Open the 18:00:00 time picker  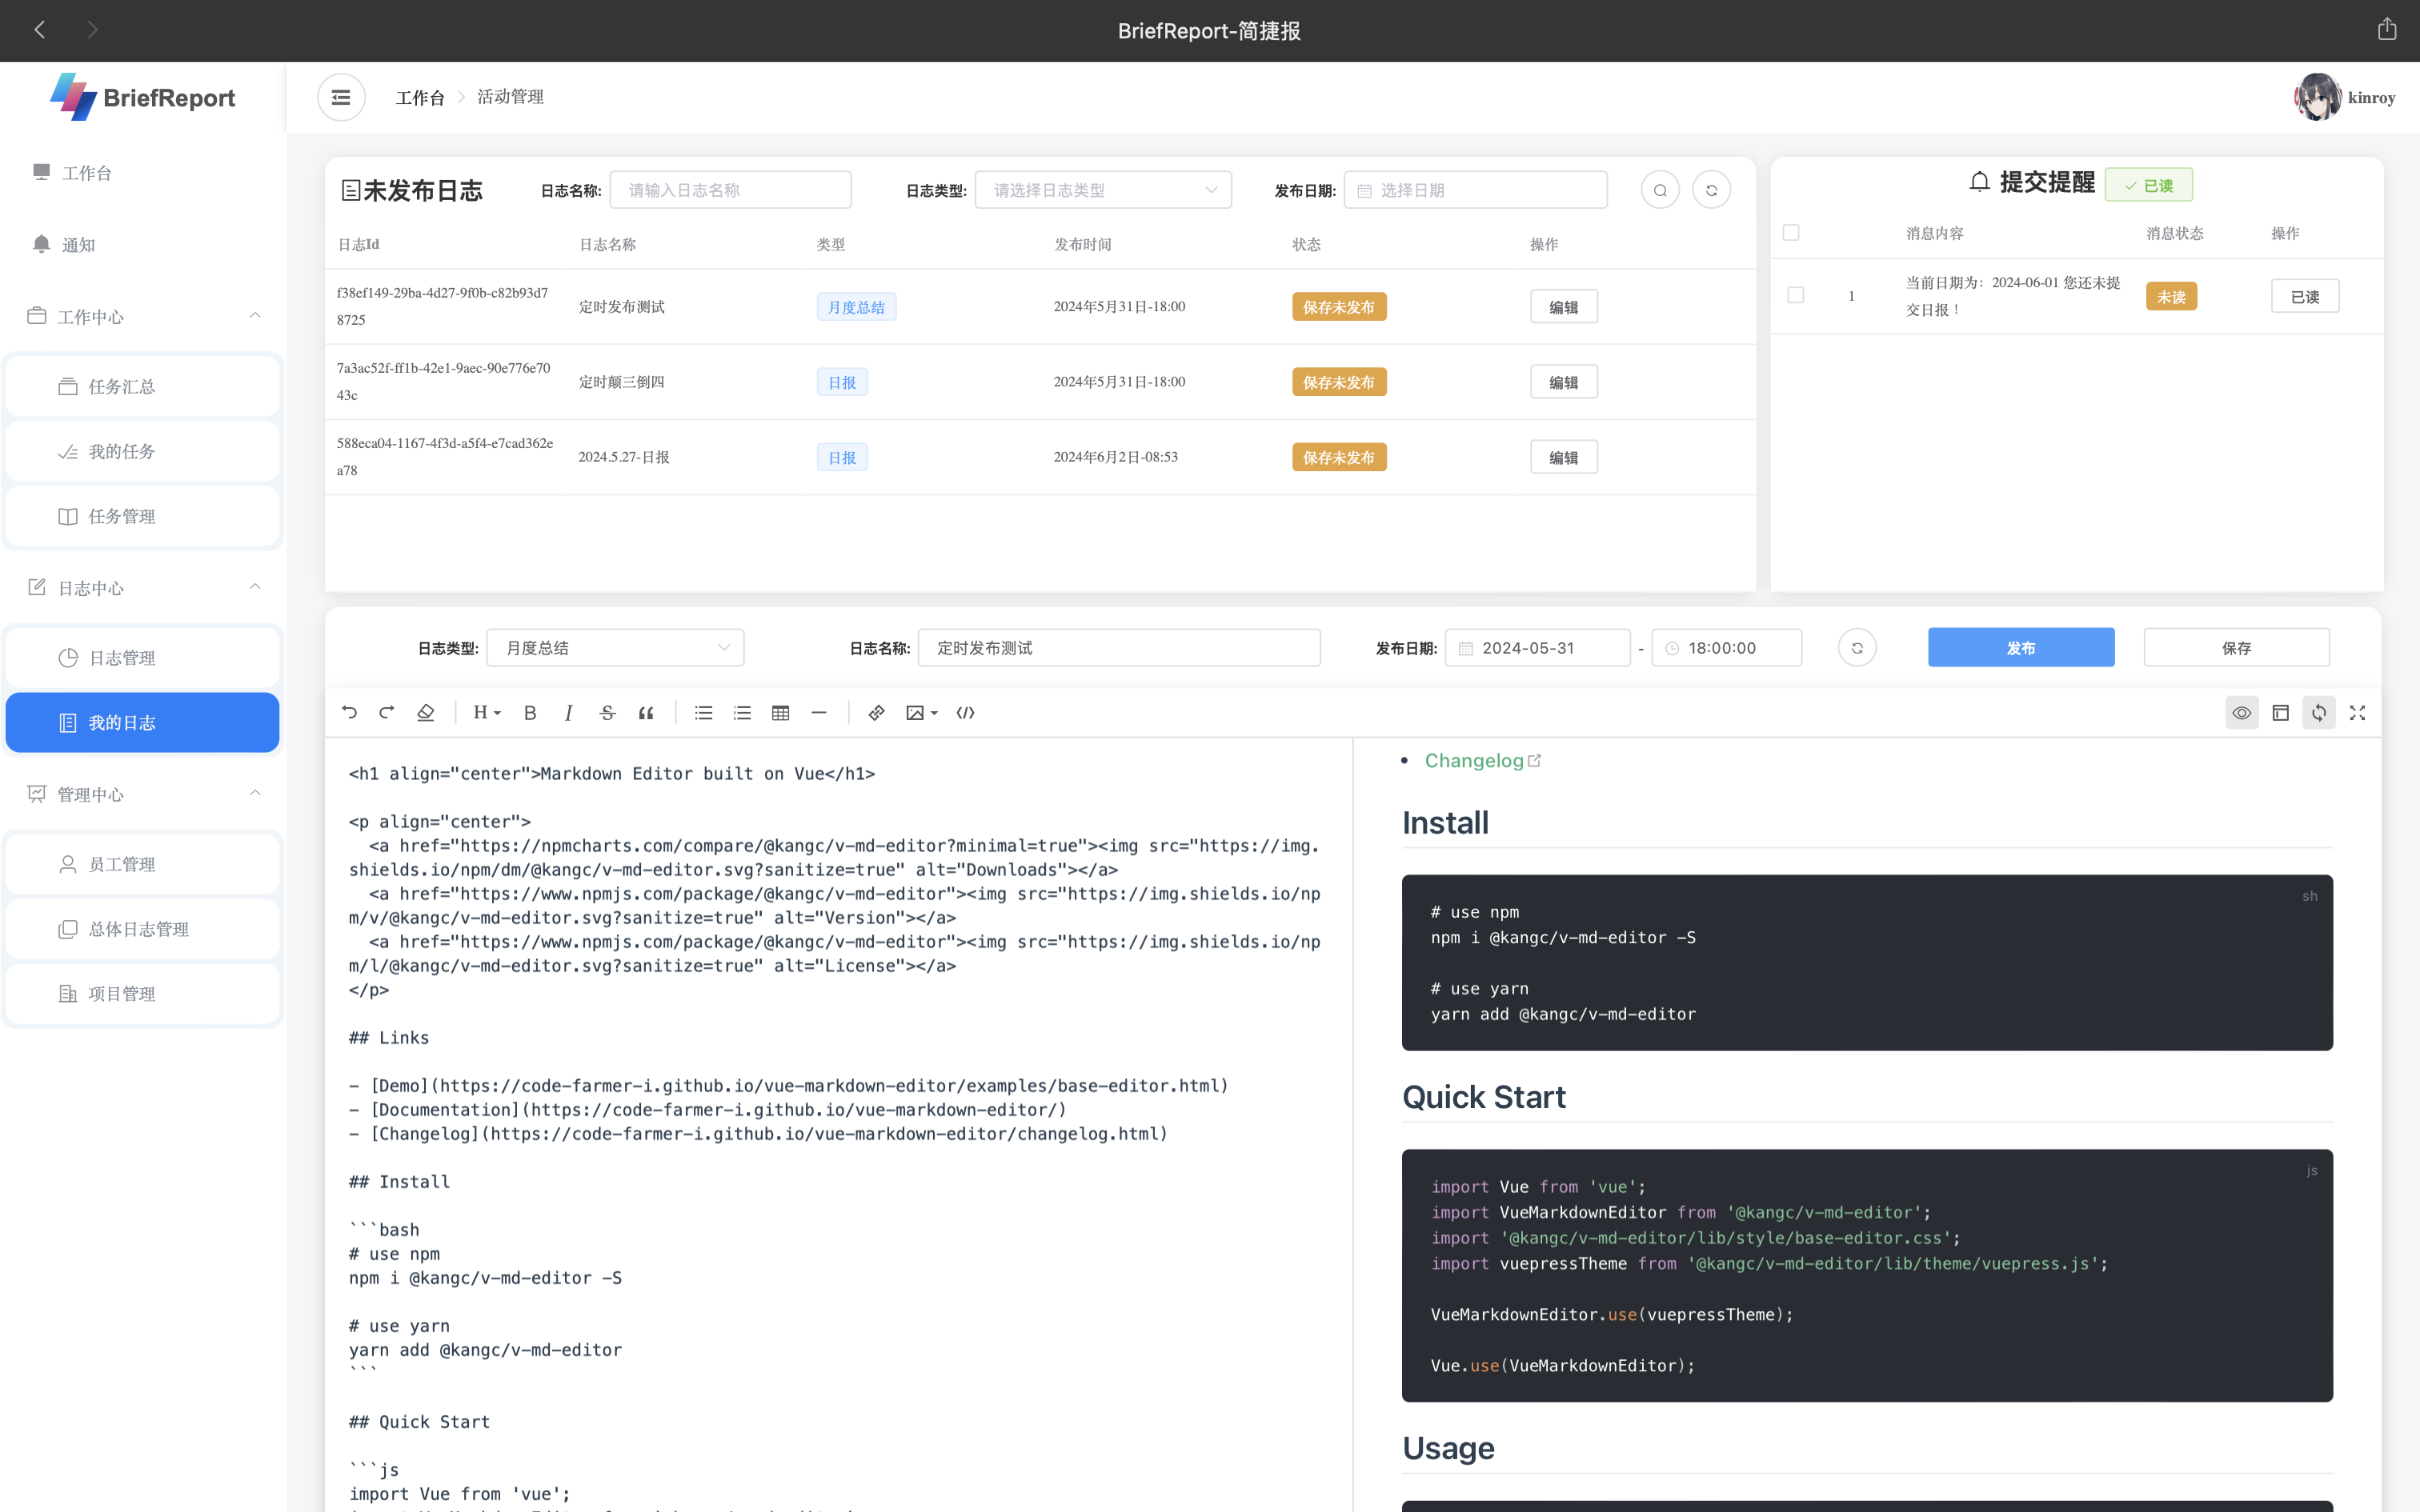pyautogui.click(x=1727, y=647)
